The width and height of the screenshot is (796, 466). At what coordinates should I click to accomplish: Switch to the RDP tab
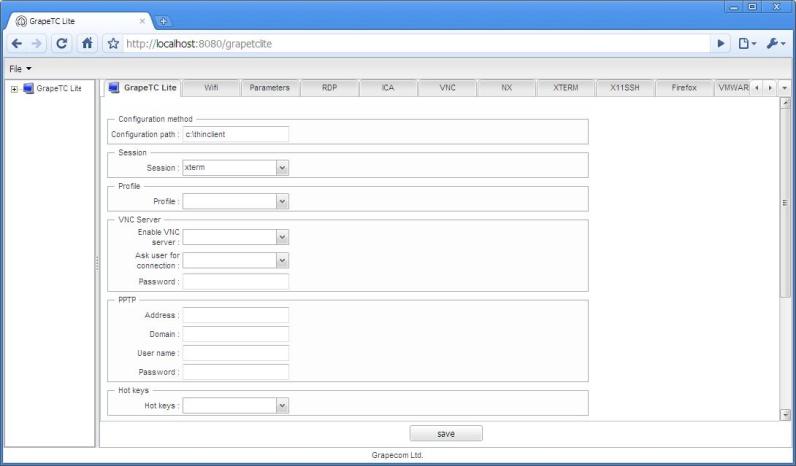pos(329,88)
